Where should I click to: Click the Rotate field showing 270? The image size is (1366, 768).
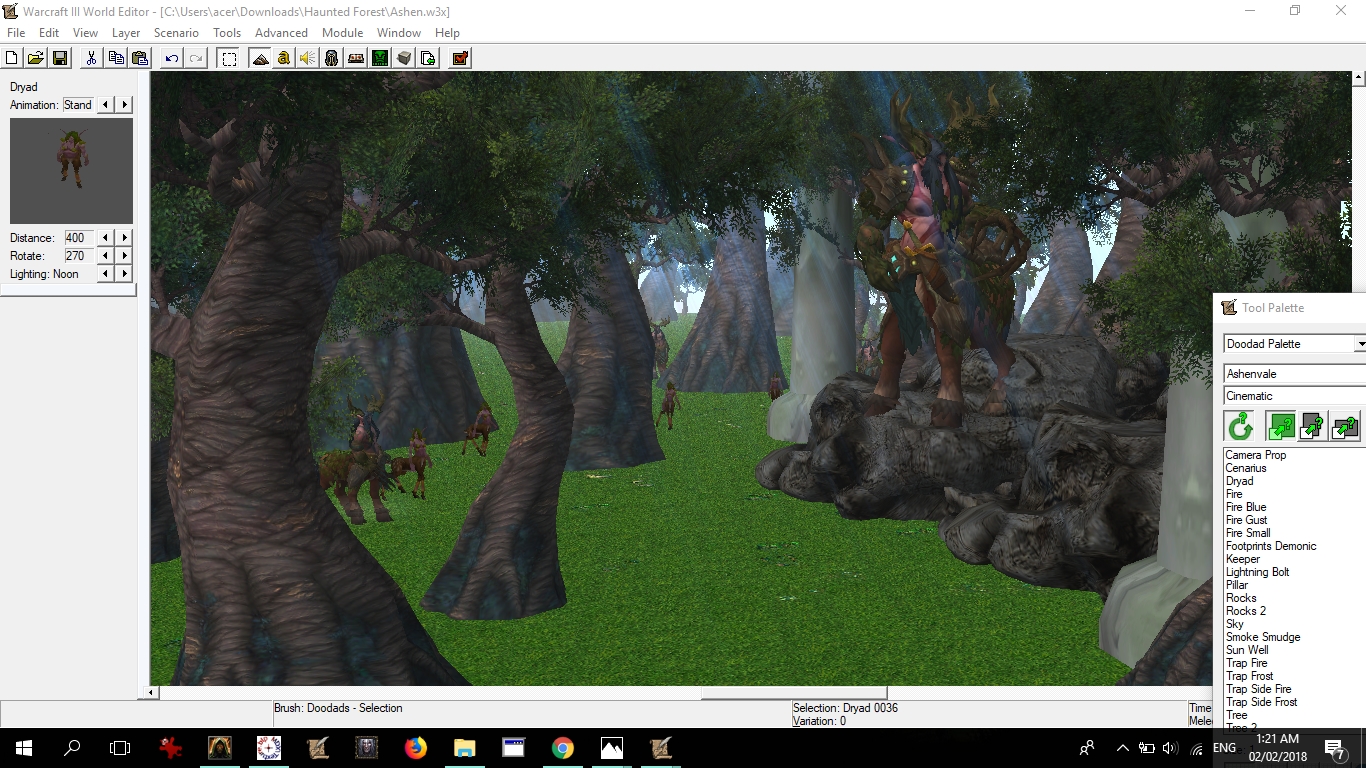pos(79,256)
